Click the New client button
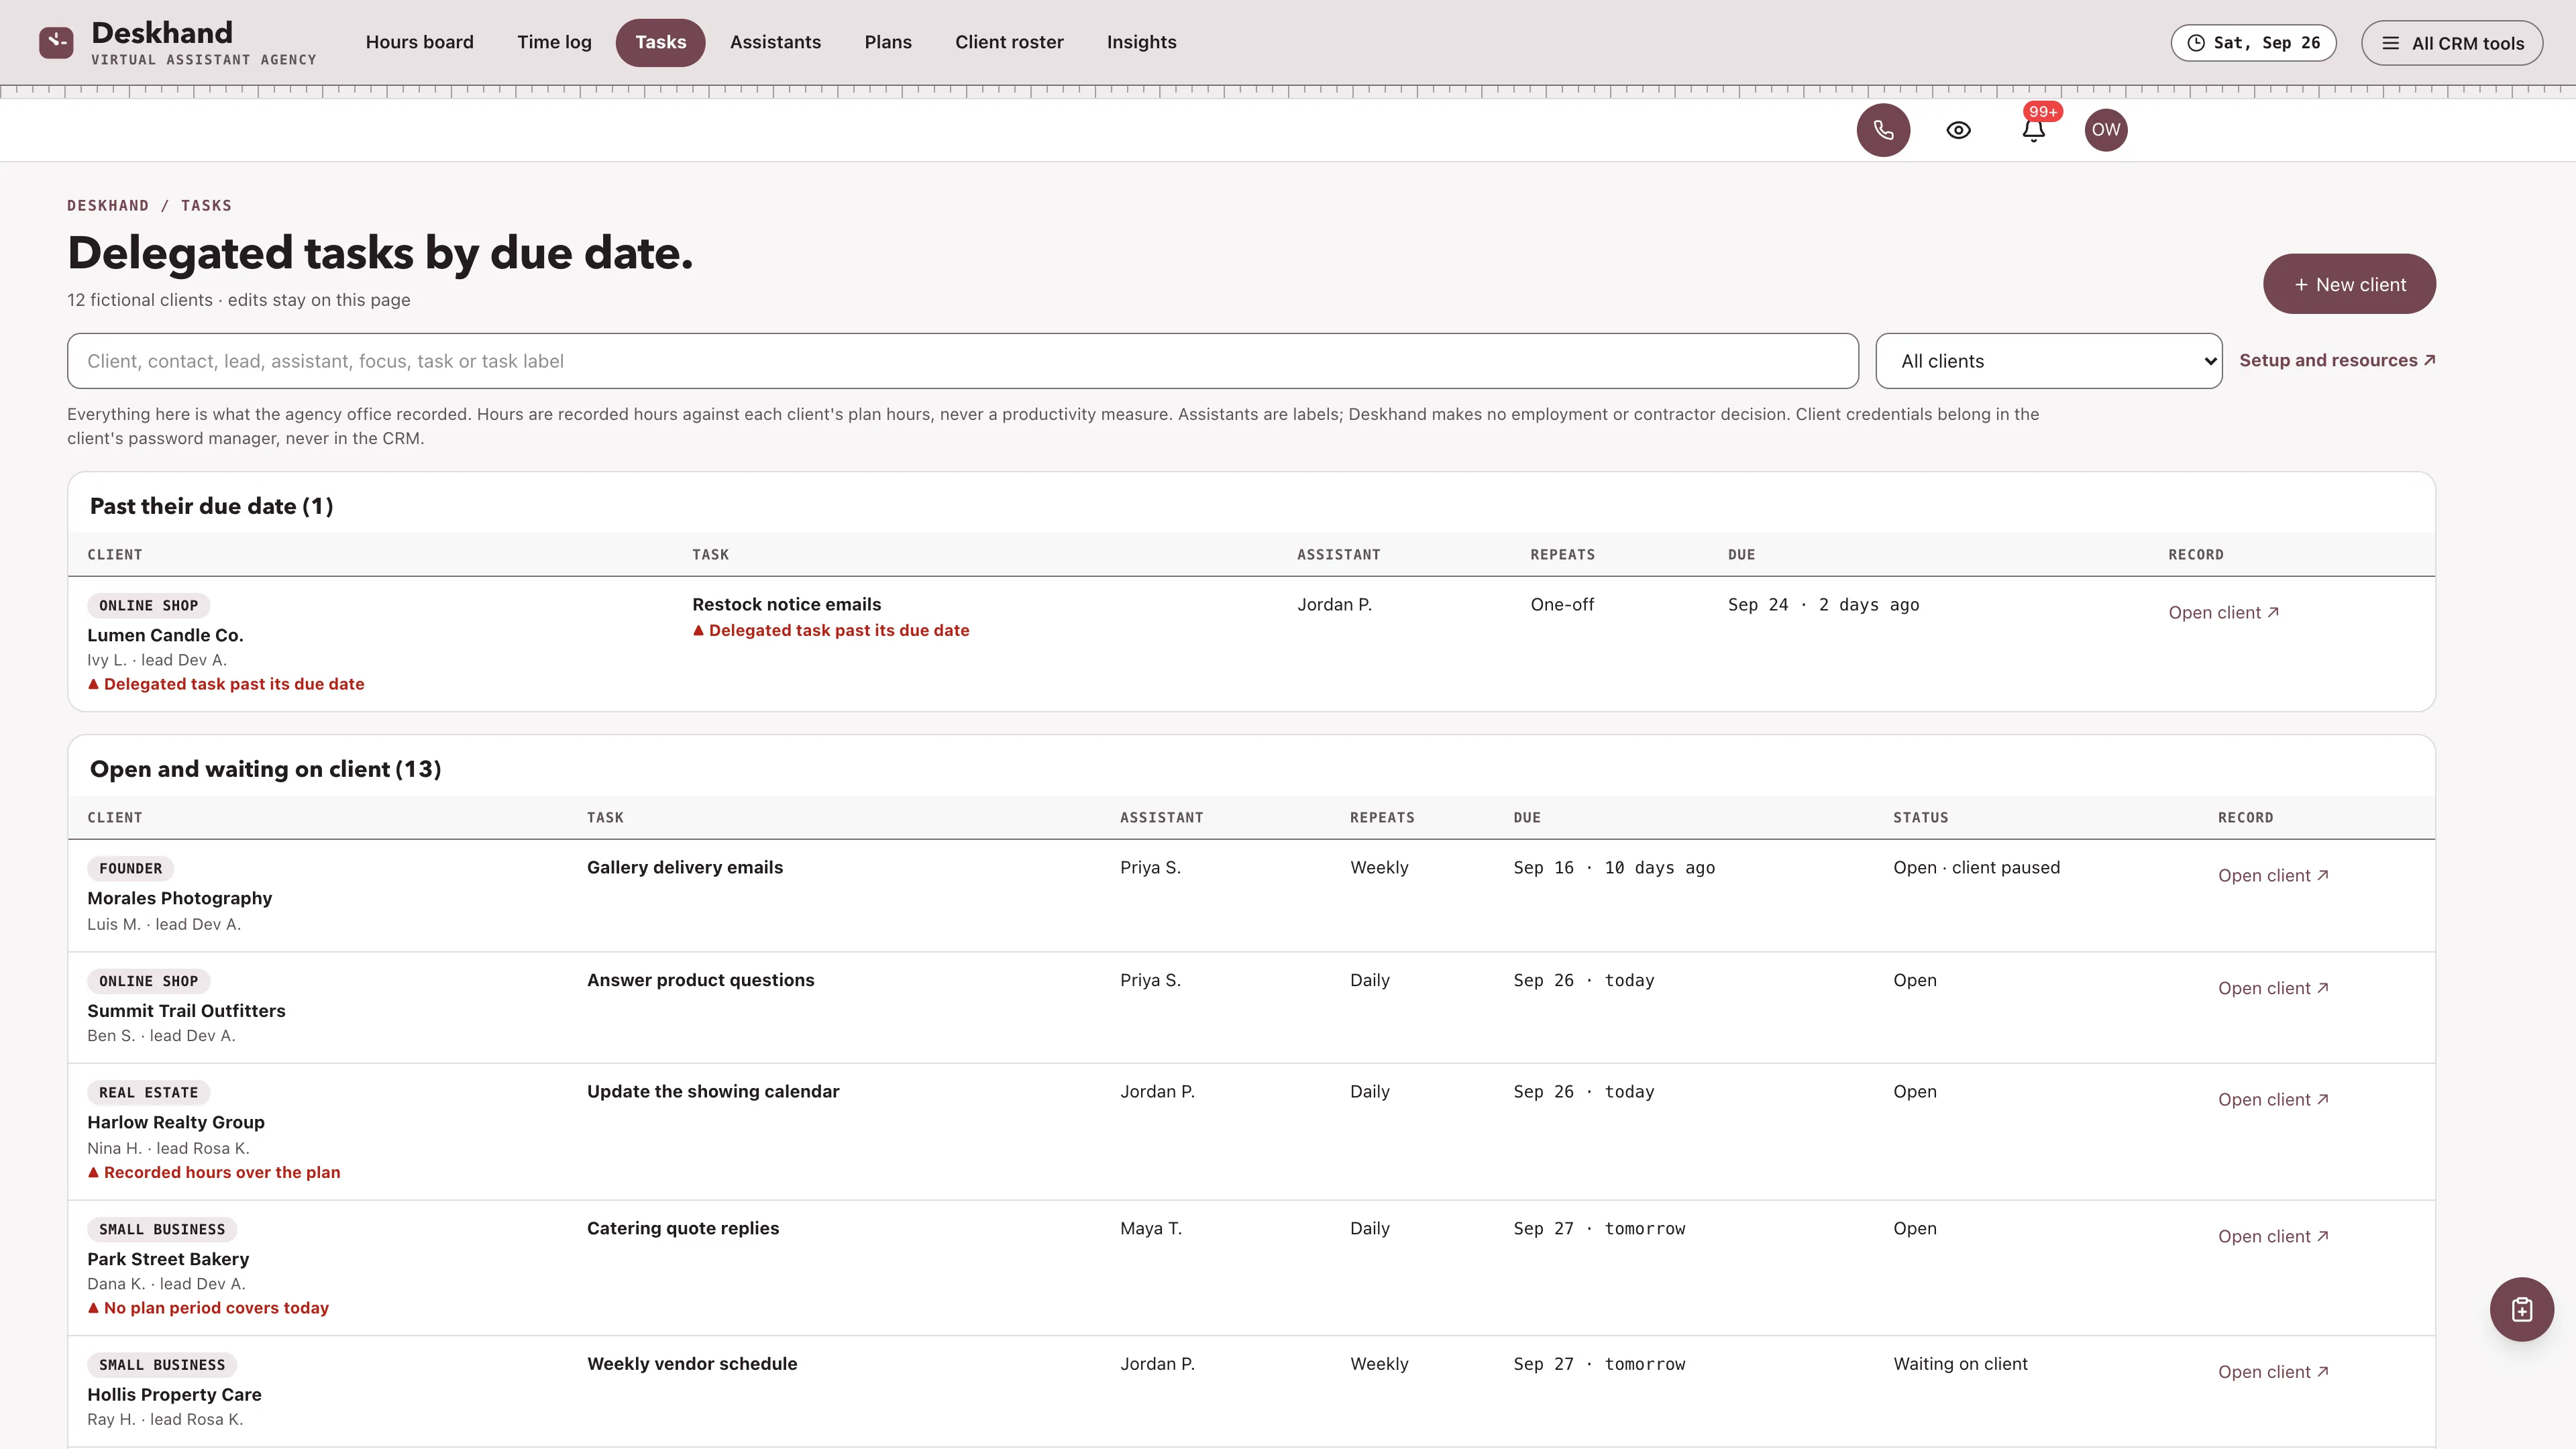2576x1449 pixels. coord(2349,284)
